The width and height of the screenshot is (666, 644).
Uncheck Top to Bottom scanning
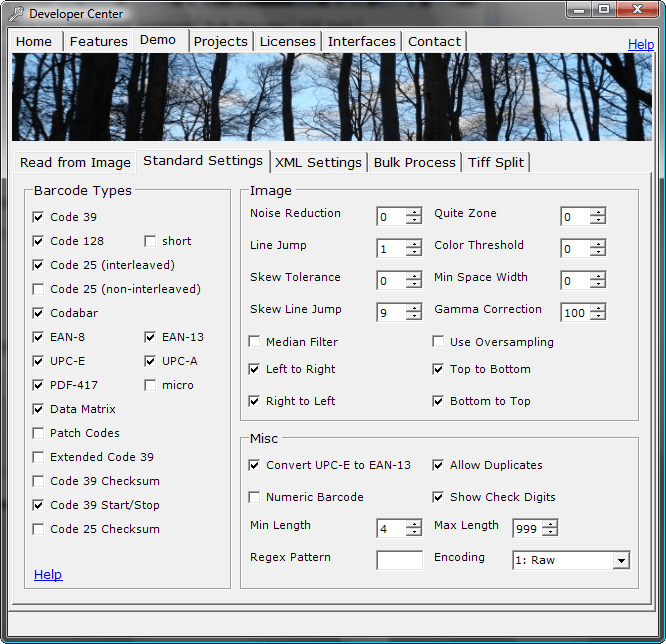click(x=438, y=369)
